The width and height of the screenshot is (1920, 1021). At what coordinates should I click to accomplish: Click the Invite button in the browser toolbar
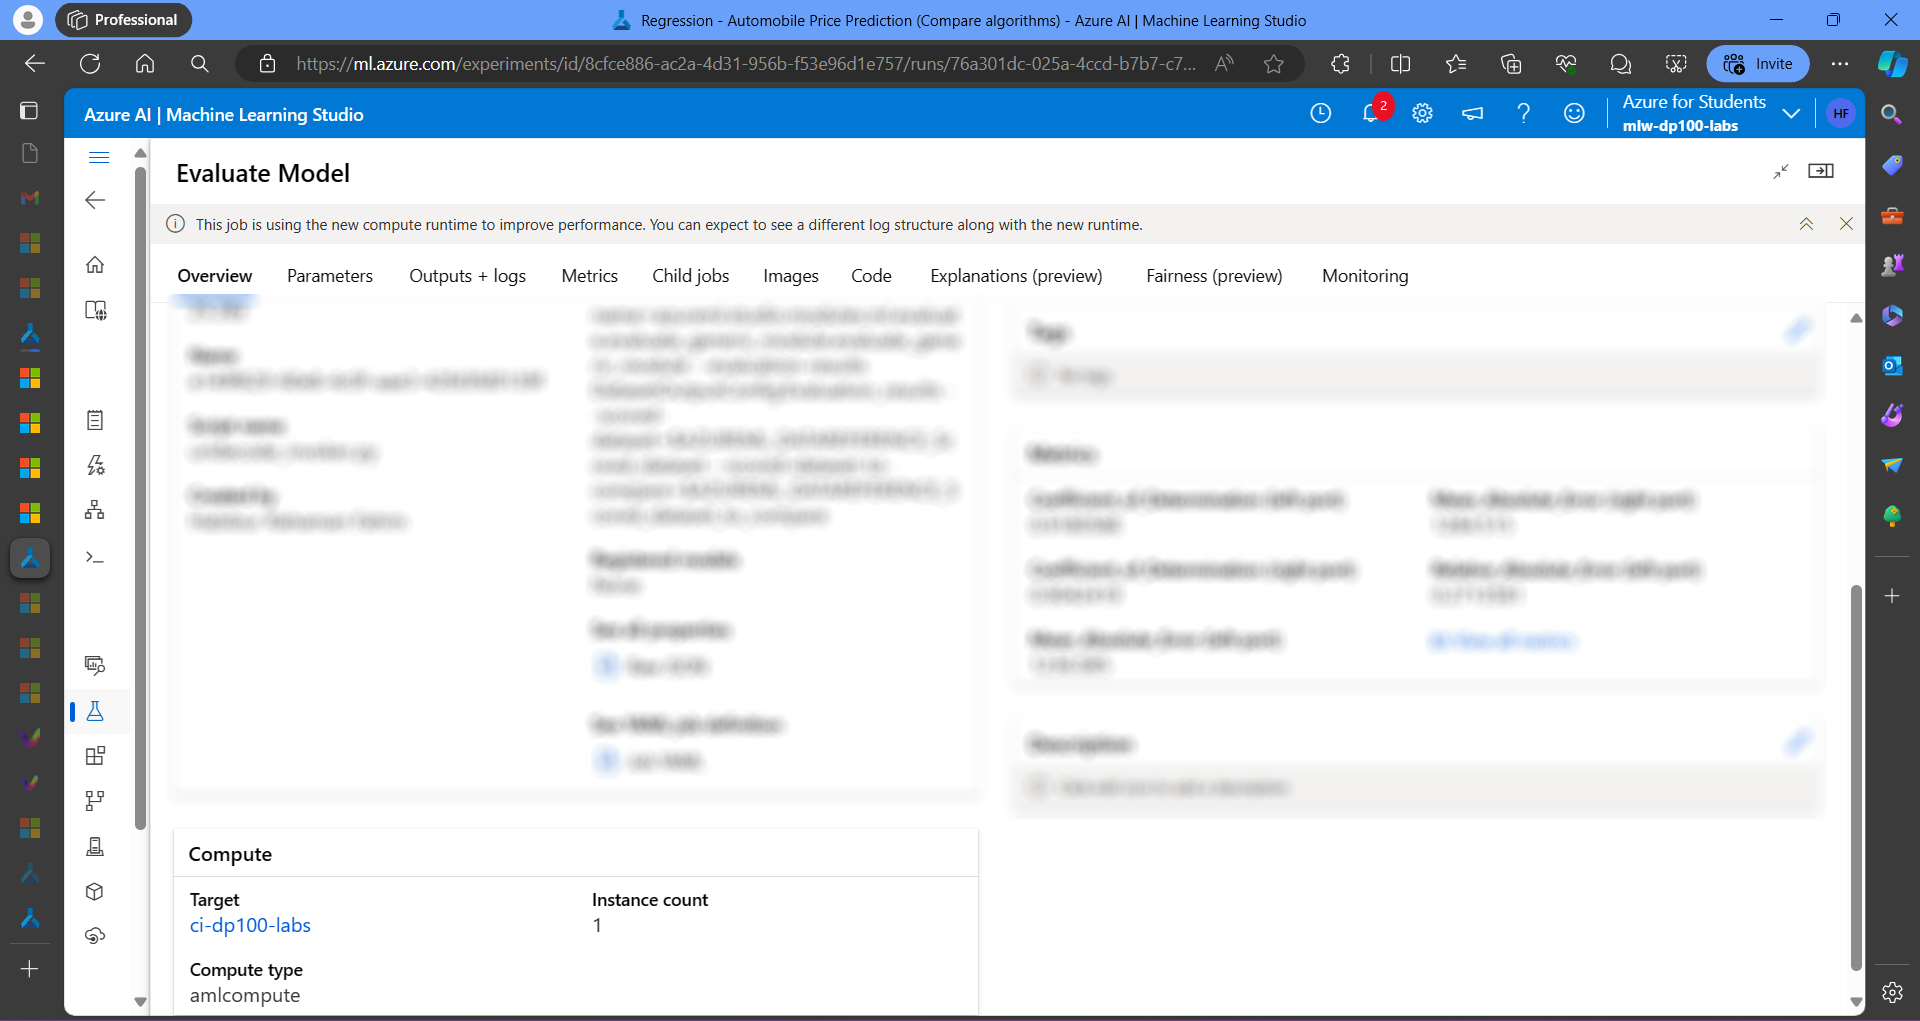pyautogui.click(x=1758, y=64)
